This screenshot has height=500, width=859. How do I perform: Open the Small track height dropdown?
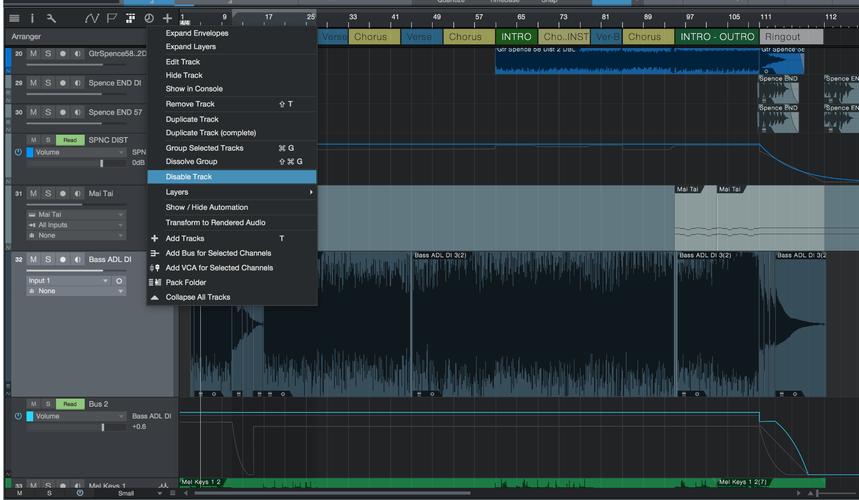tap(140, 493)
